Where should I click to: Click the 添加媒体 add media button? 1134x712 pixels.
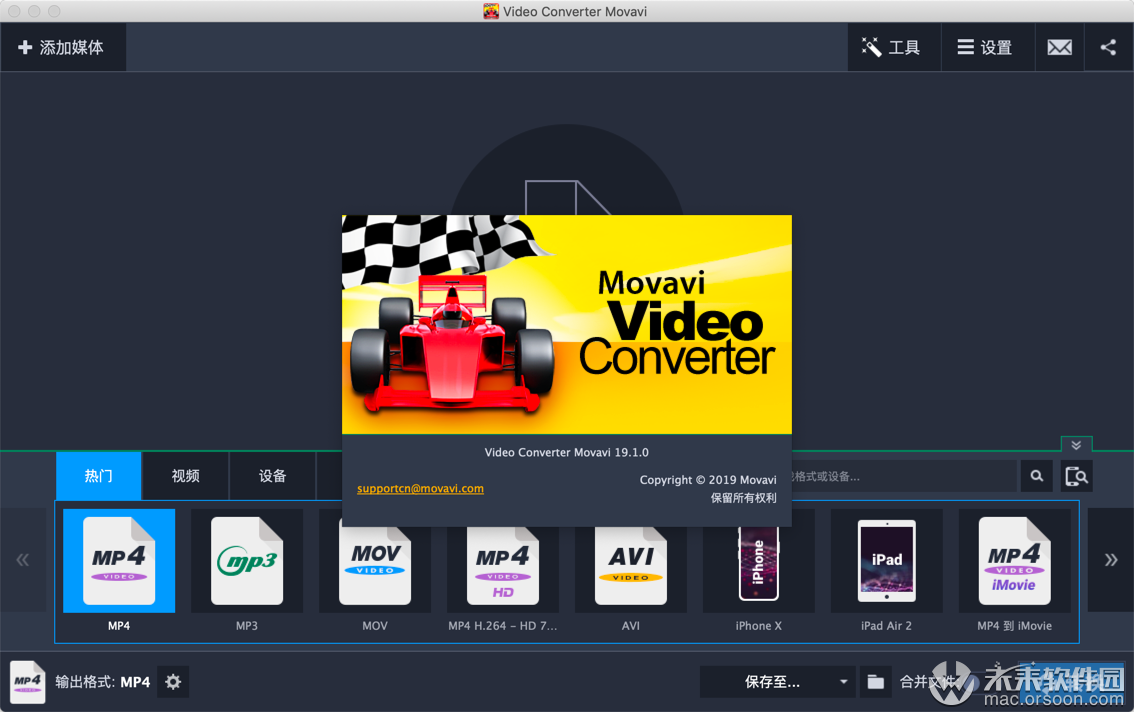[x=63, y=47]
